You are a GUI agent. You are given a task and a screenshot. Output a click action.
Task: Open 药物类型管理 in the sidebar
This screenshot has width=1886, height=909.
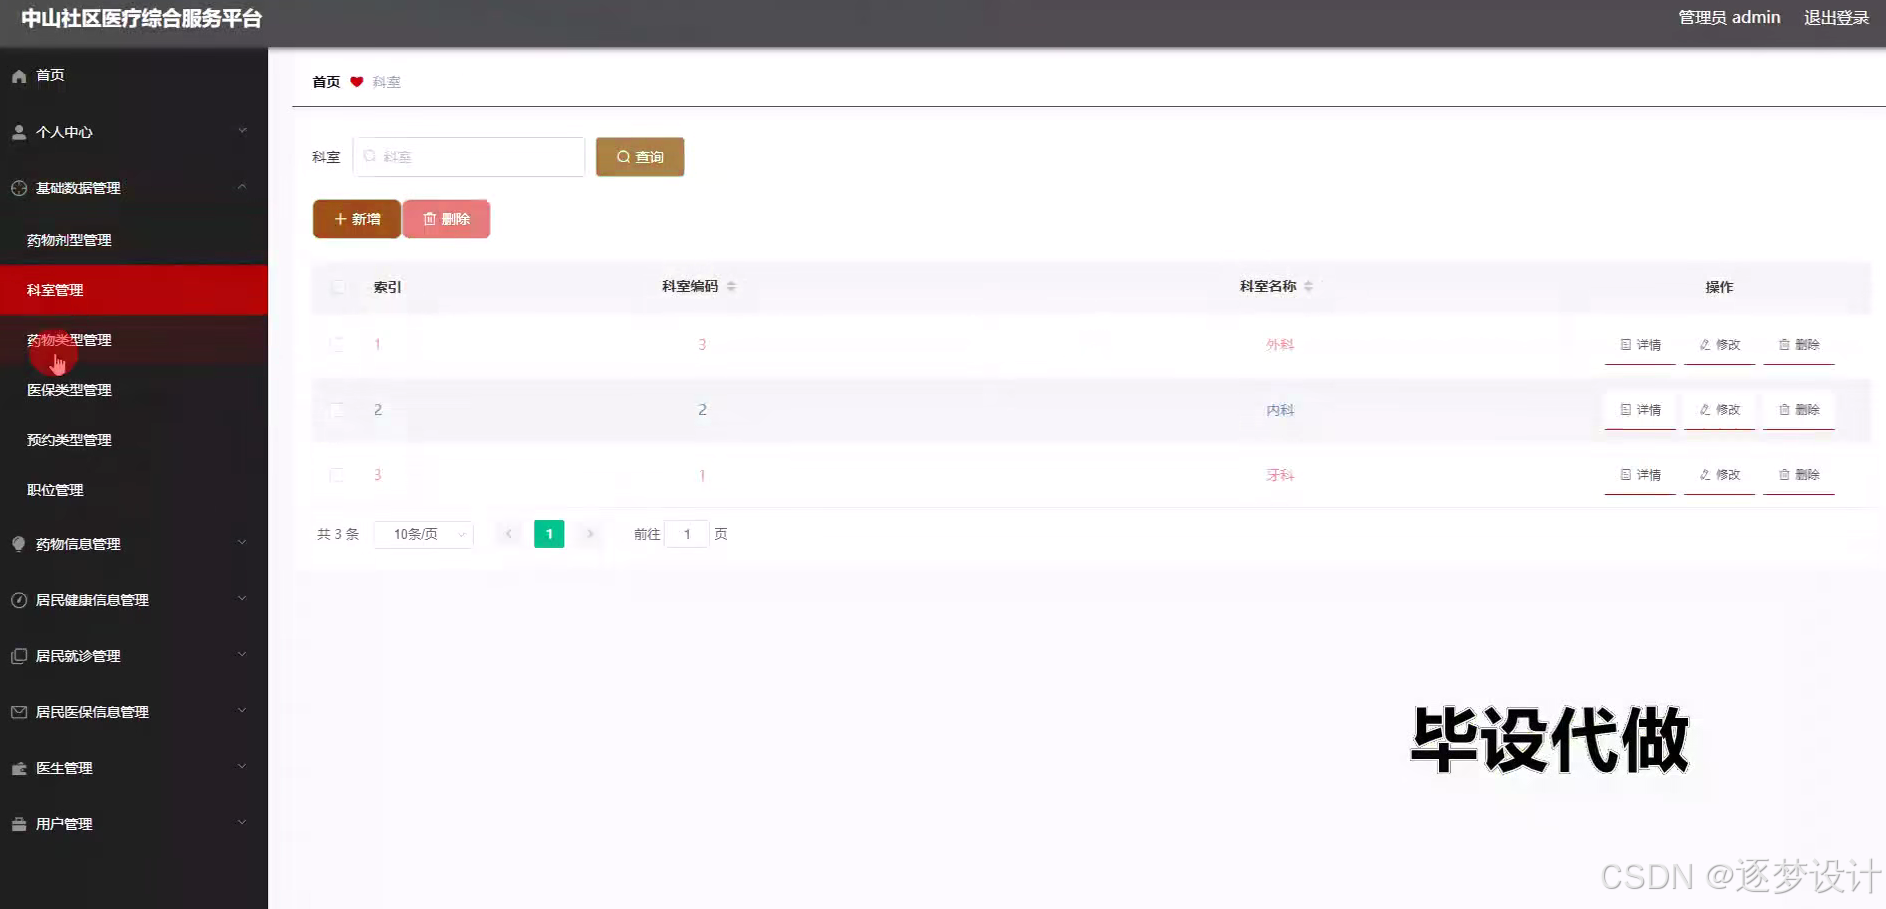pyautogui.click(x=134, y=340)
